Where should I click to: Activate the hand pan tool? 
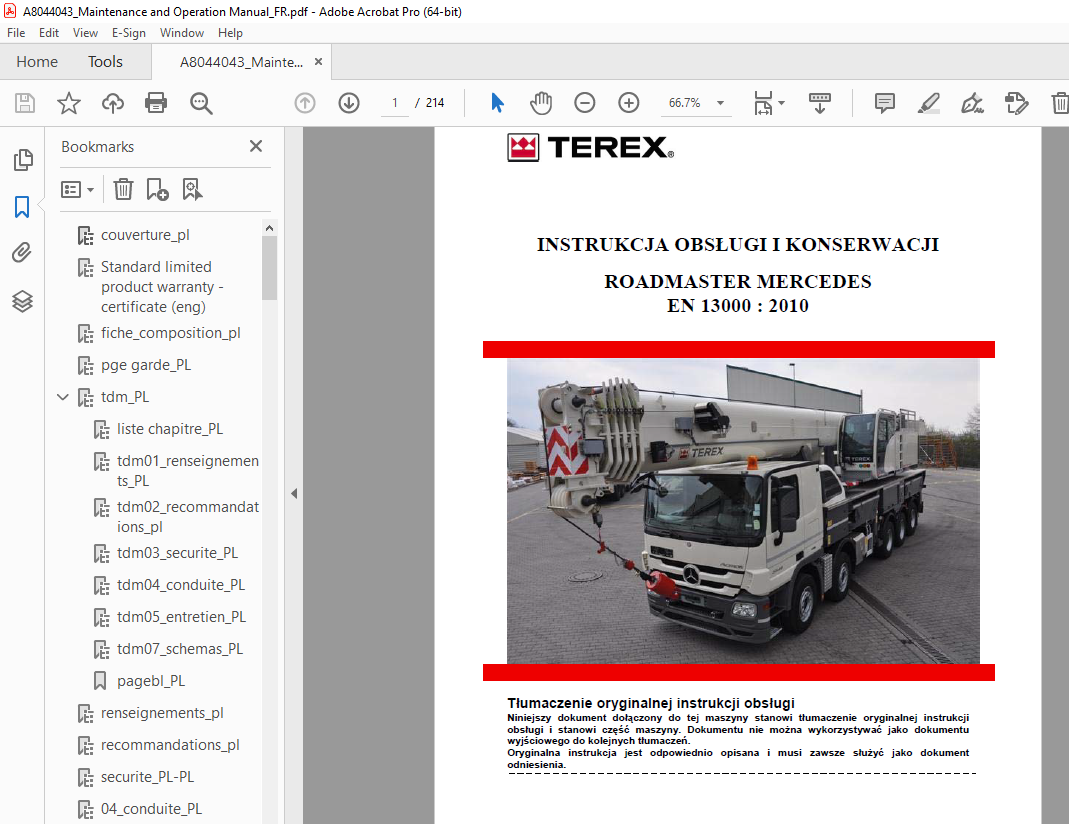tap(541, 103)
